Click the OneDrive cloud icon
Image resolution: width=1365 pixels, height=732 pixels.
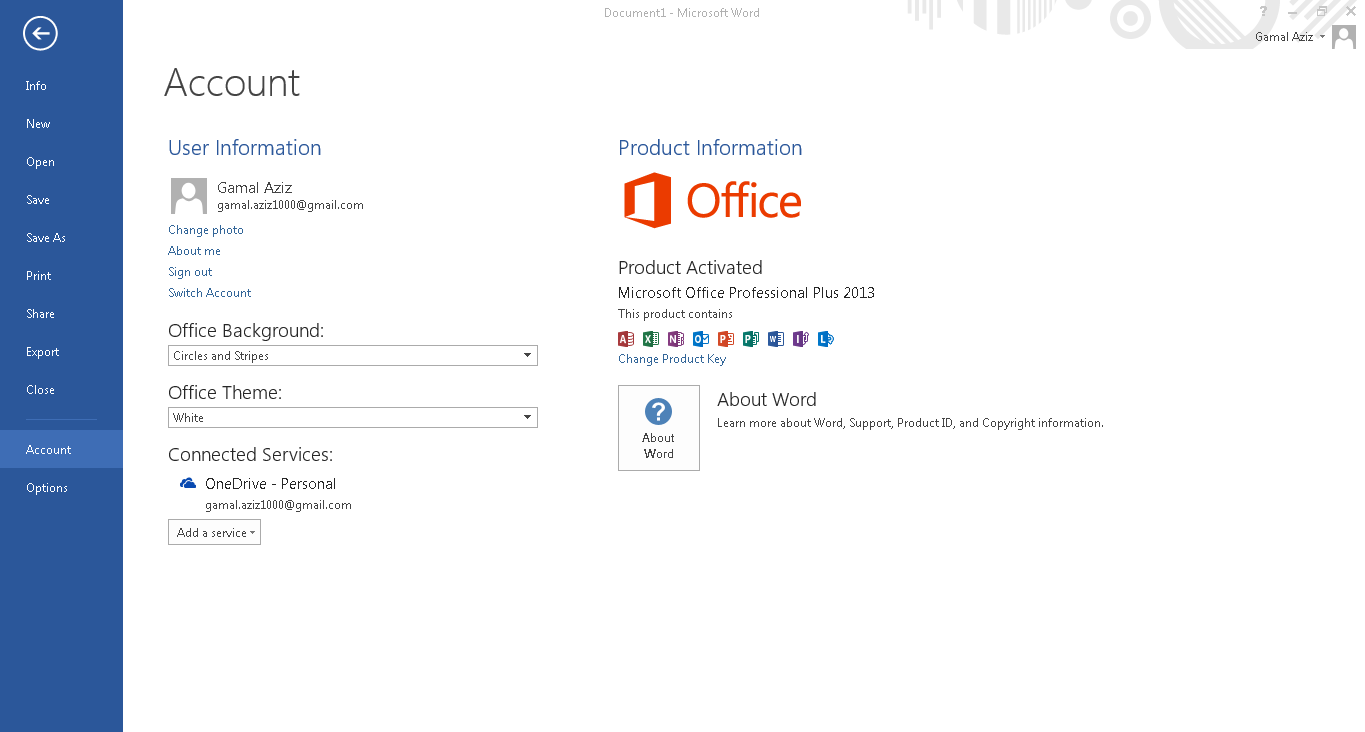tap(188, 483)
